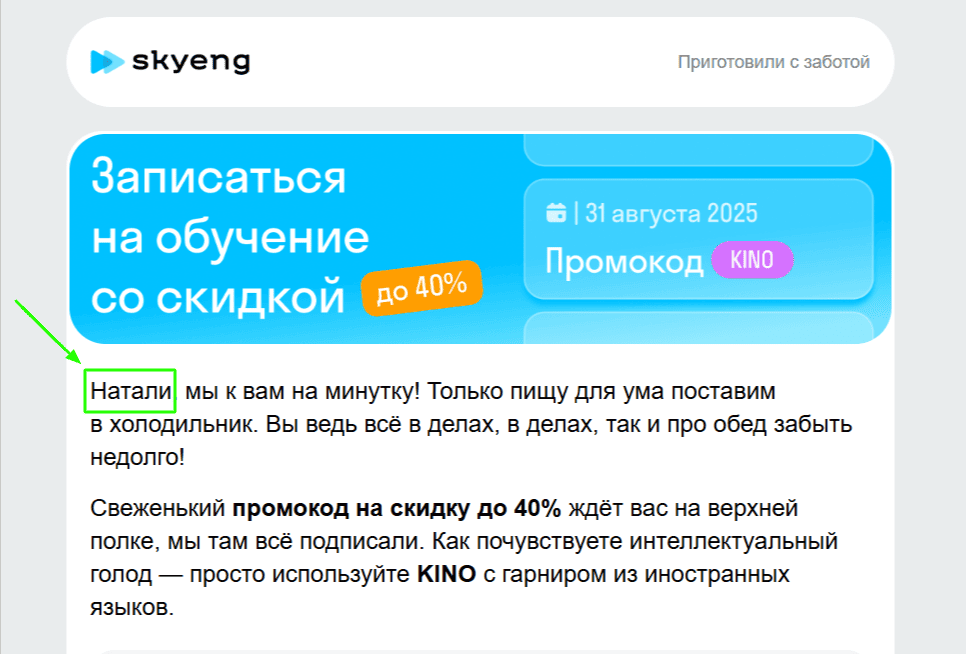966x654 pixels.
Task: Click the name 'Натали' in the greeting
Action: coord(131,391)
